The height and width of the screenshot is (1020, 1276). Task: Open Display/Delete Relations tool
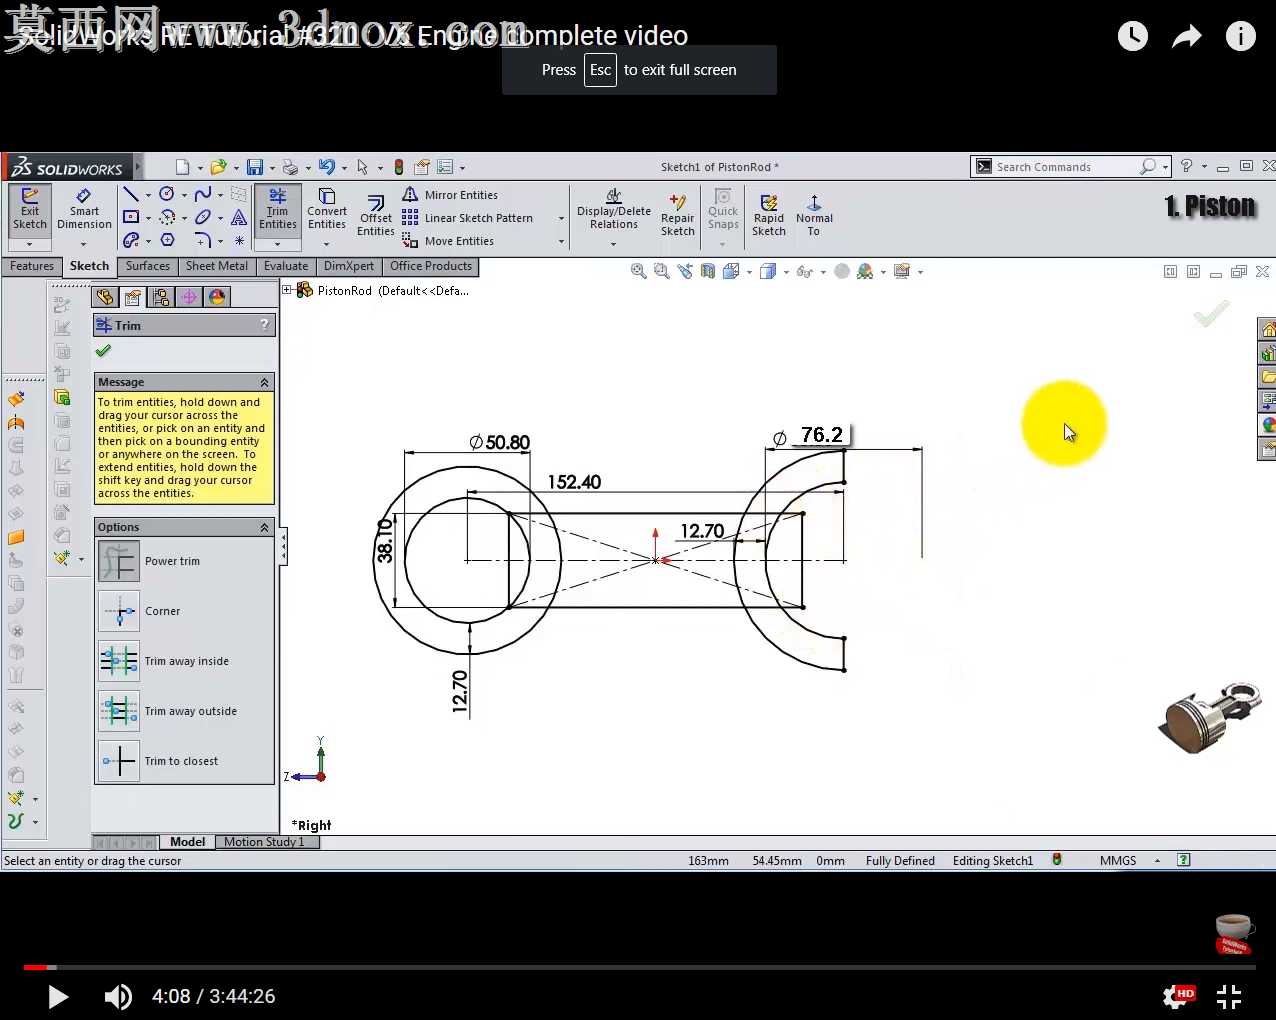[x=614, y=210]
